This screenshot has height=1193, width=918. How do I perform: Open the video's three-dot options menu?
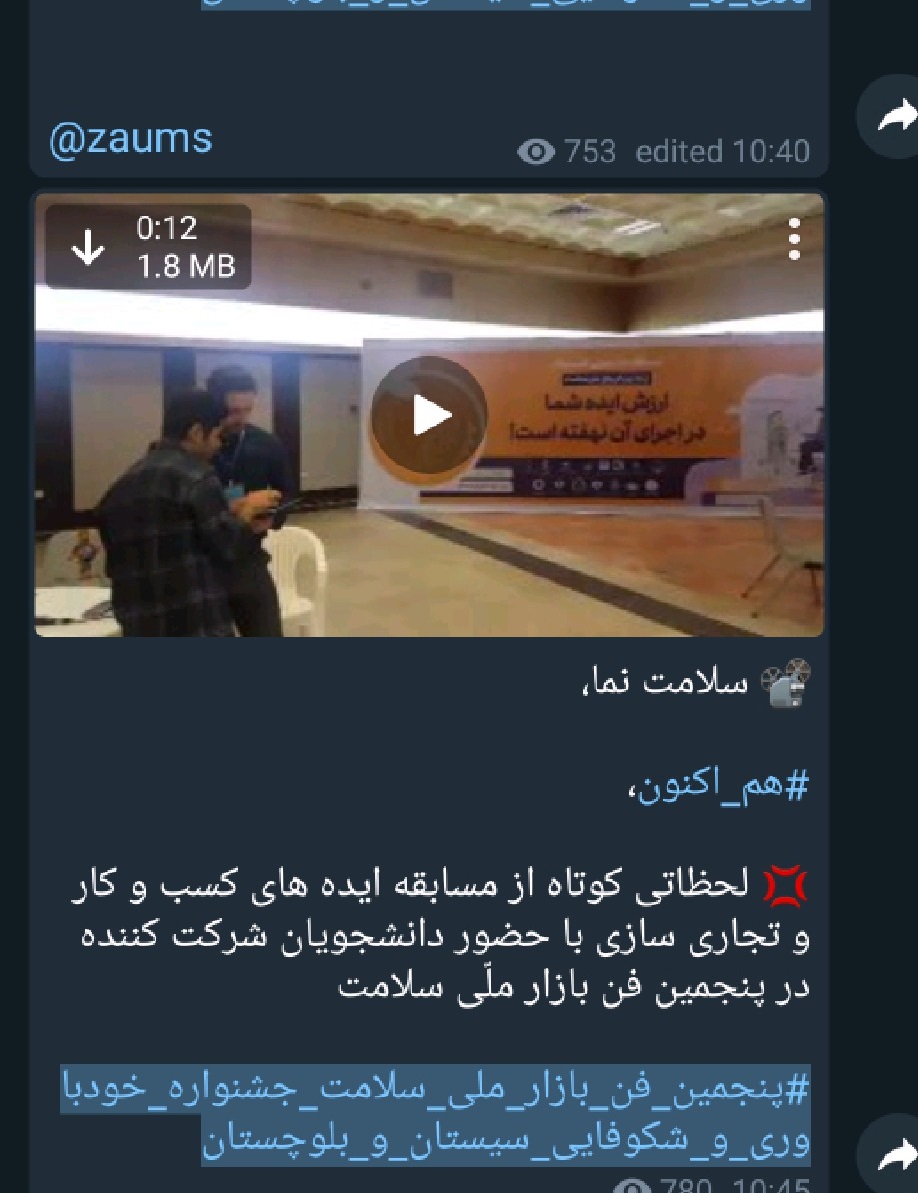click(794, 240)
